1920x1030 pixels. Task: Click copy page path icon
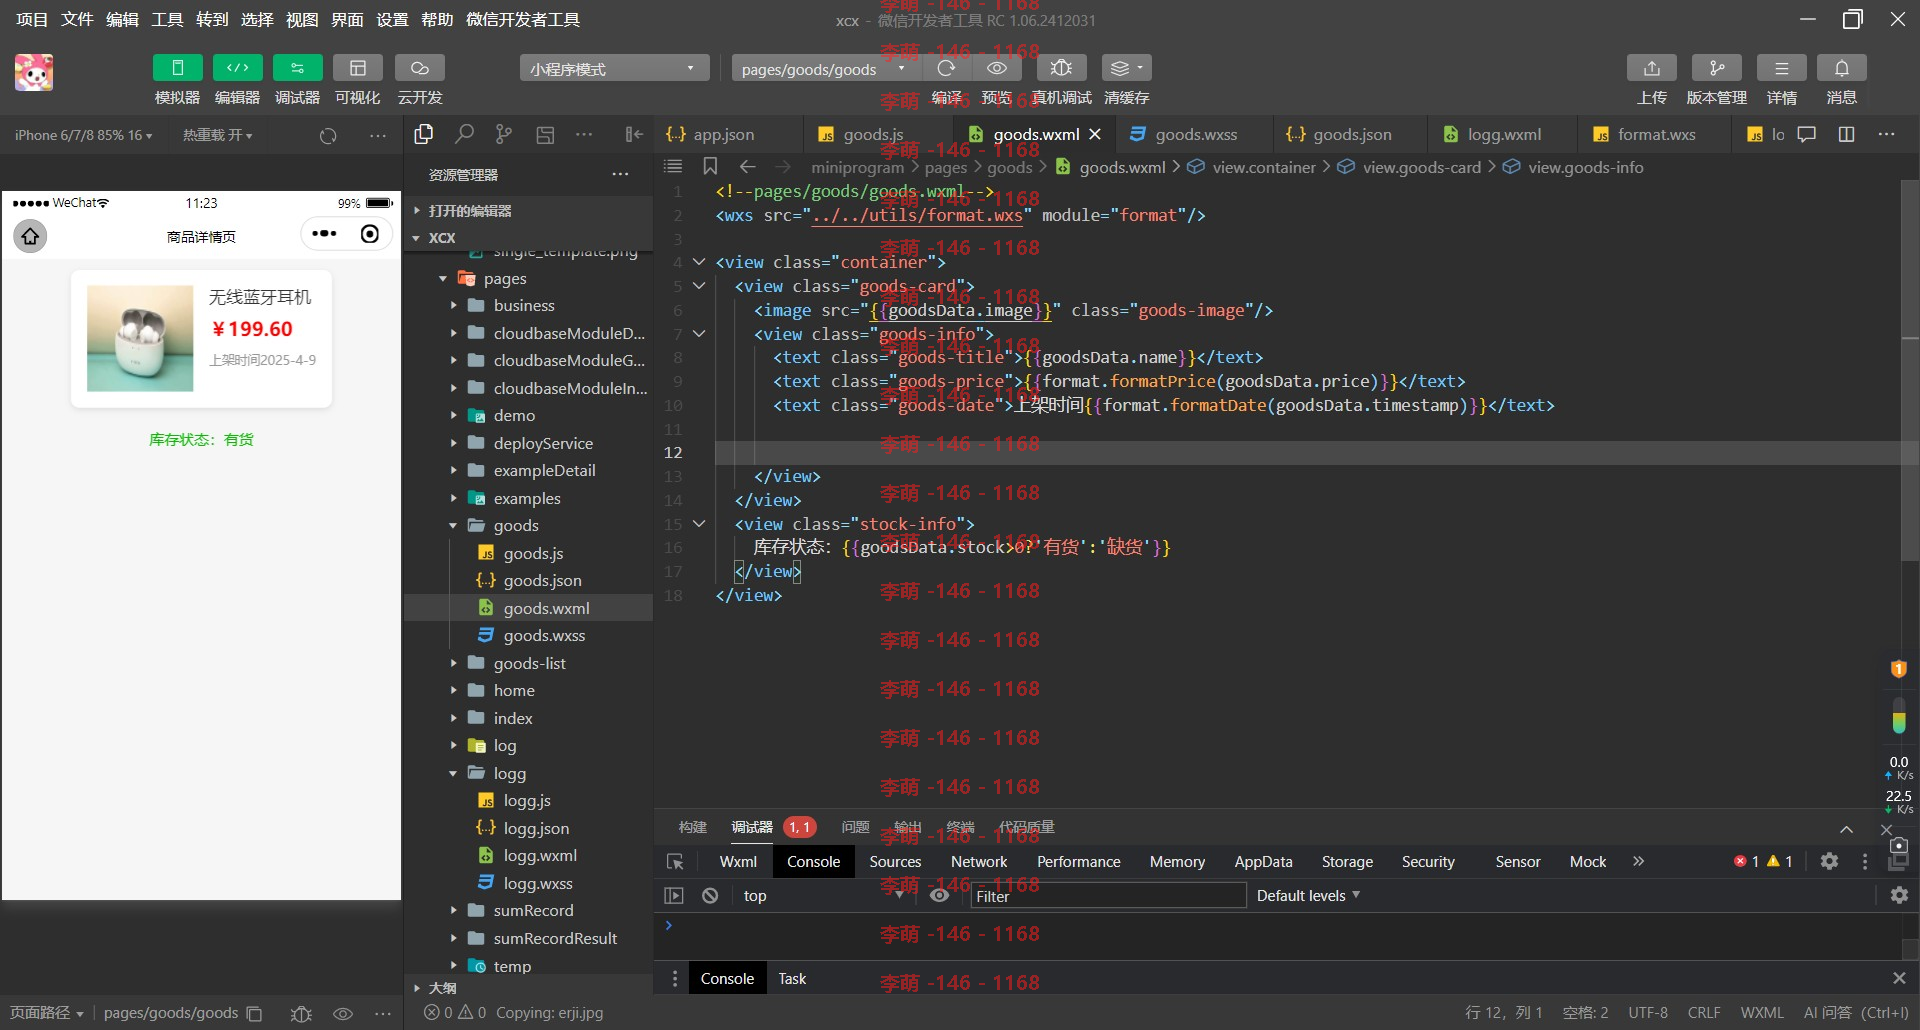tap(254, 1013)
